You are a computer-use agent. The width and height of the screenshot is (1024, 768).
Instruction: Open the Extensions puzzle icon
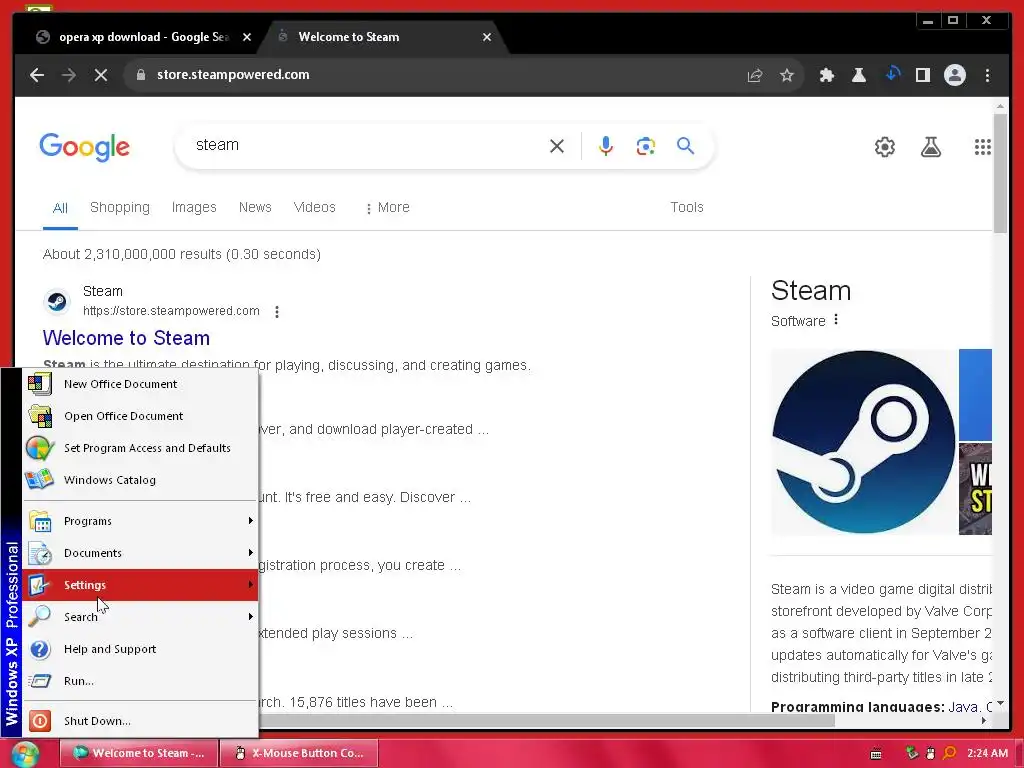click(827, 75)
